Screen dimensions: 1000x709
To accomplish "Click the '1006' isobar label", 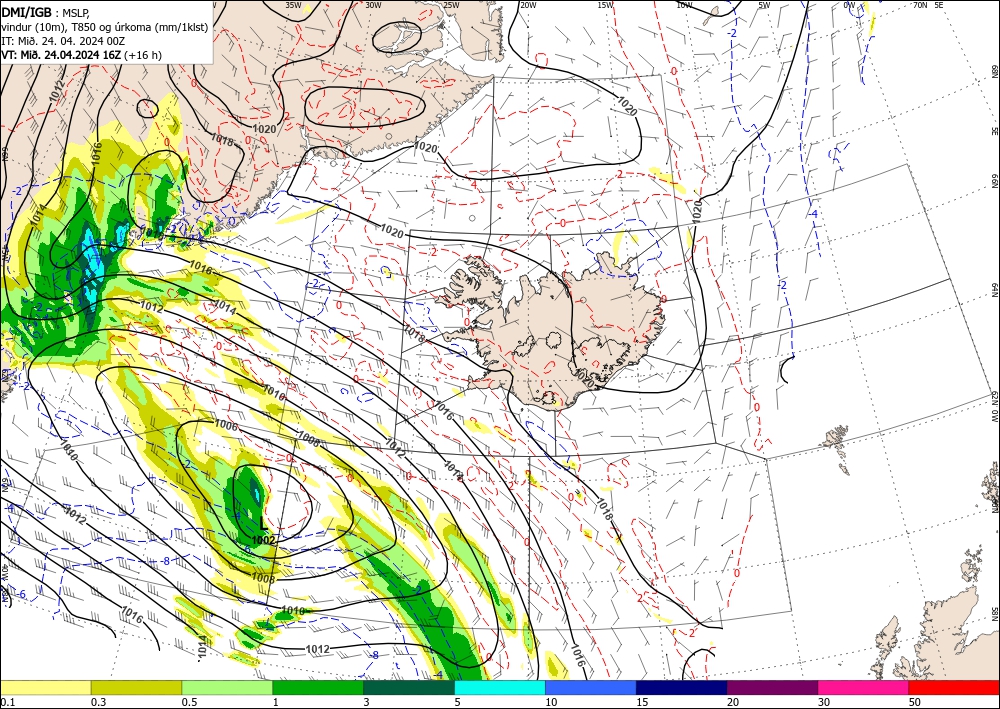I will 226,424.
